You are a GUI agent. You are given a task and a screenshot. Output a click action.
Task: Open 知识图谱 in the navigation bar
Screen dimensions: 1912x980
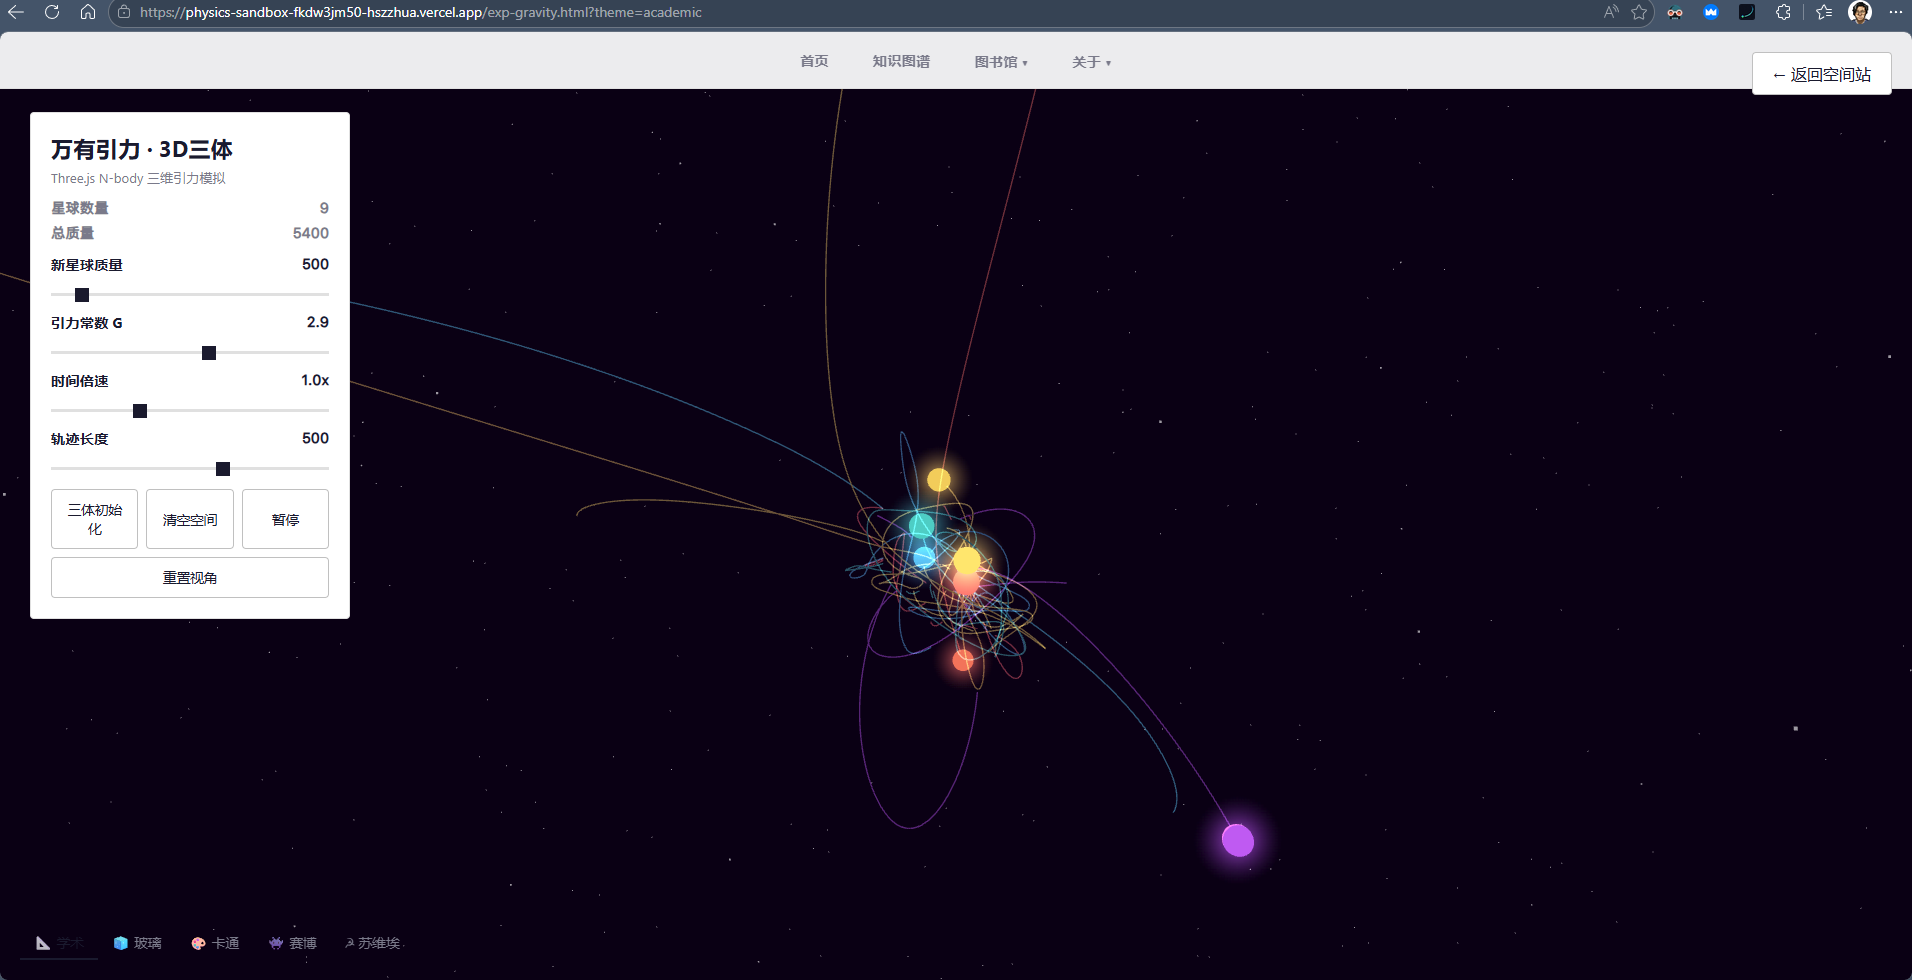point(901,61)
